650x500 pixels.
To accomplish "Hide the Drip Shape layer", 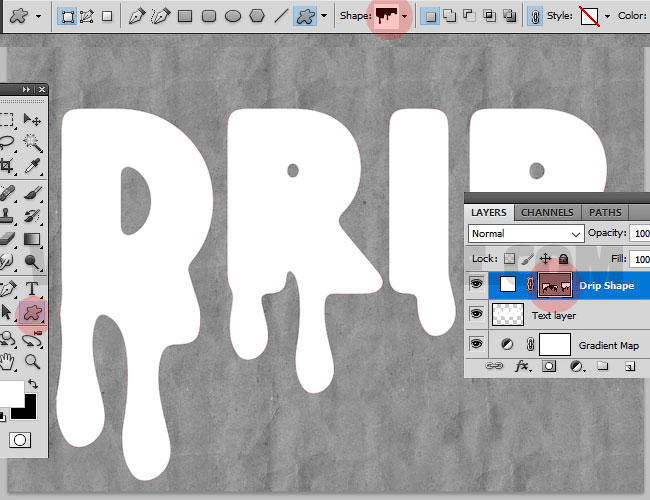I will coord(476,284).
